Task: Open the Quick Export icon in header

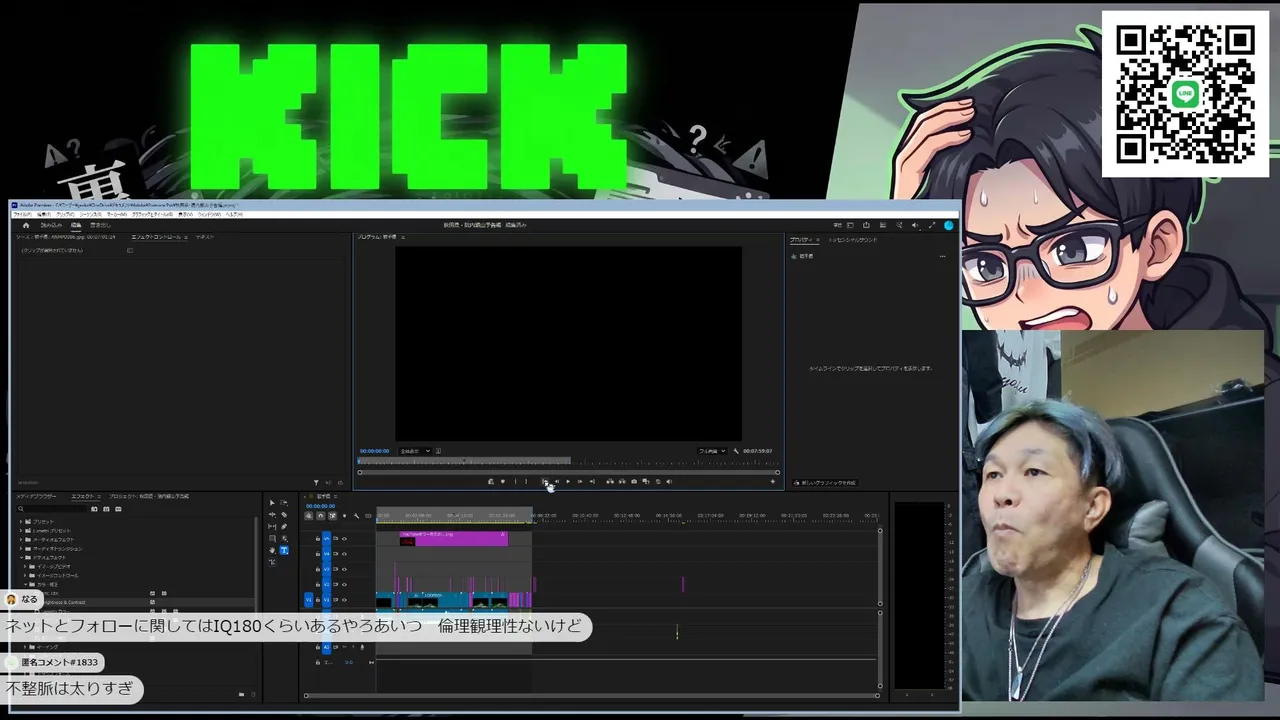Action: tap(866, 225)
